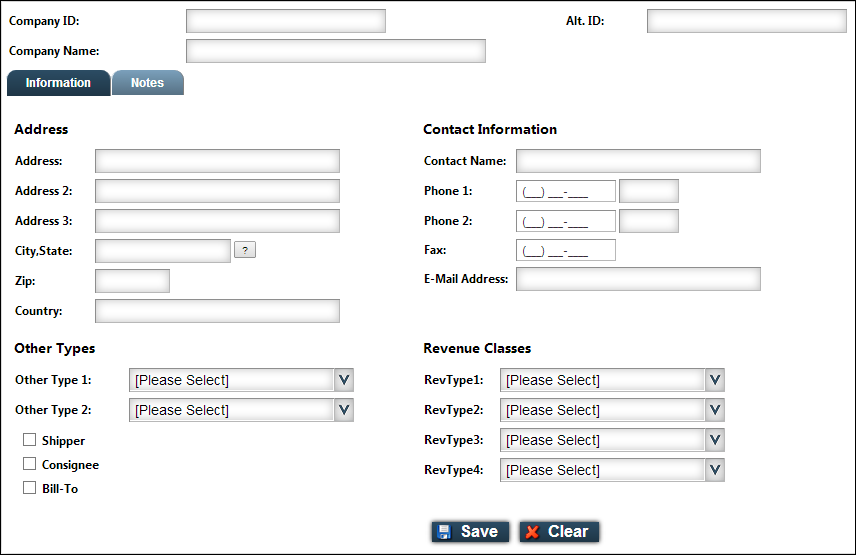Viewport: 856px width, 555px height.
Task: Toggle the Consignee checkbox
Action: point(30,464)
